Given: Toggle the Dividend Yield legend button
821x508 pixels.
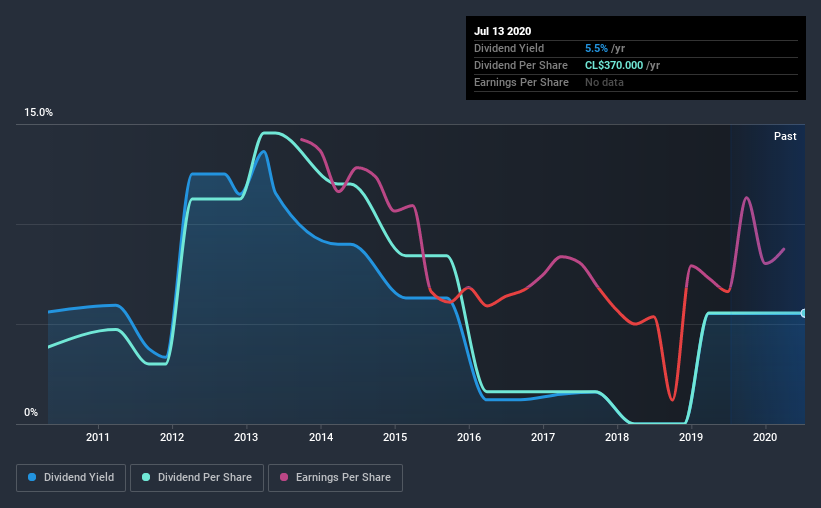Looking at the screenshot, I should tap(71, 478).
